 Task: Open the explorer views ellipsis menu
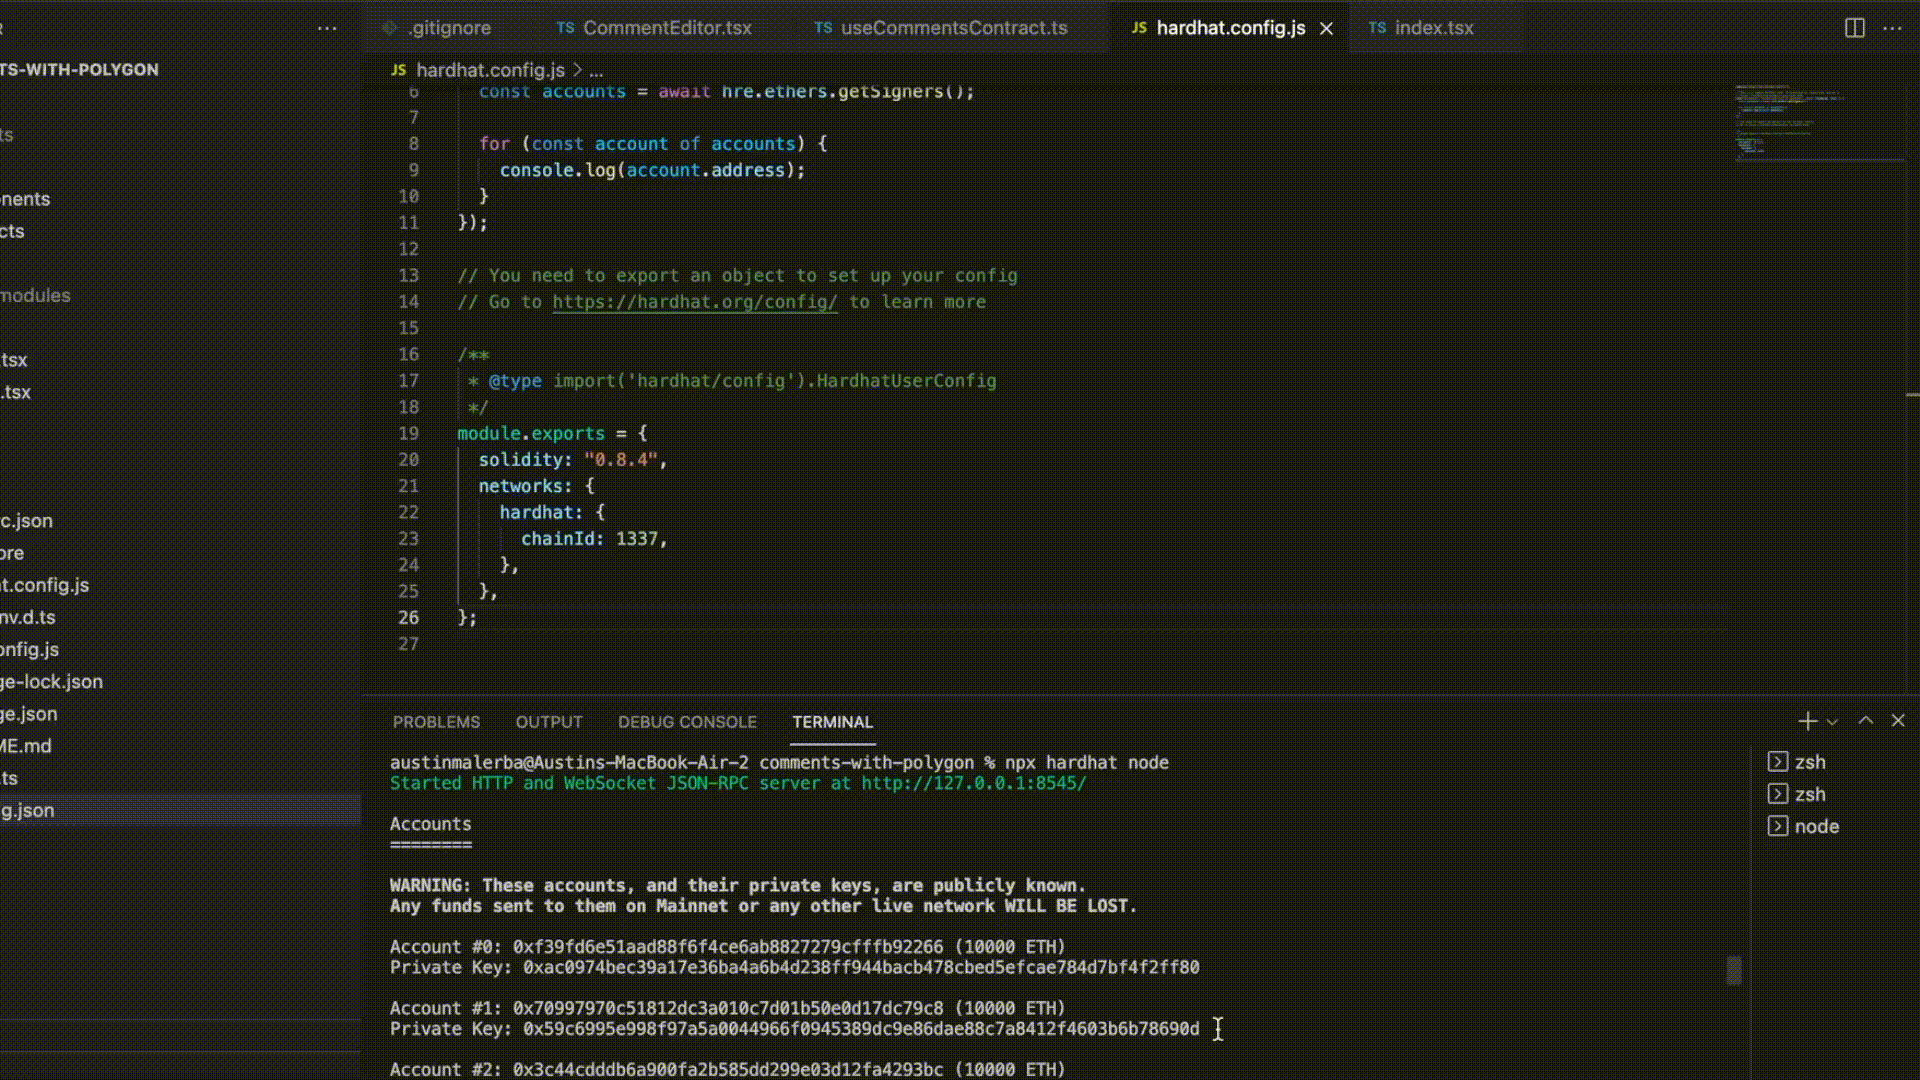pyautogui.click(x=327, y=28)
